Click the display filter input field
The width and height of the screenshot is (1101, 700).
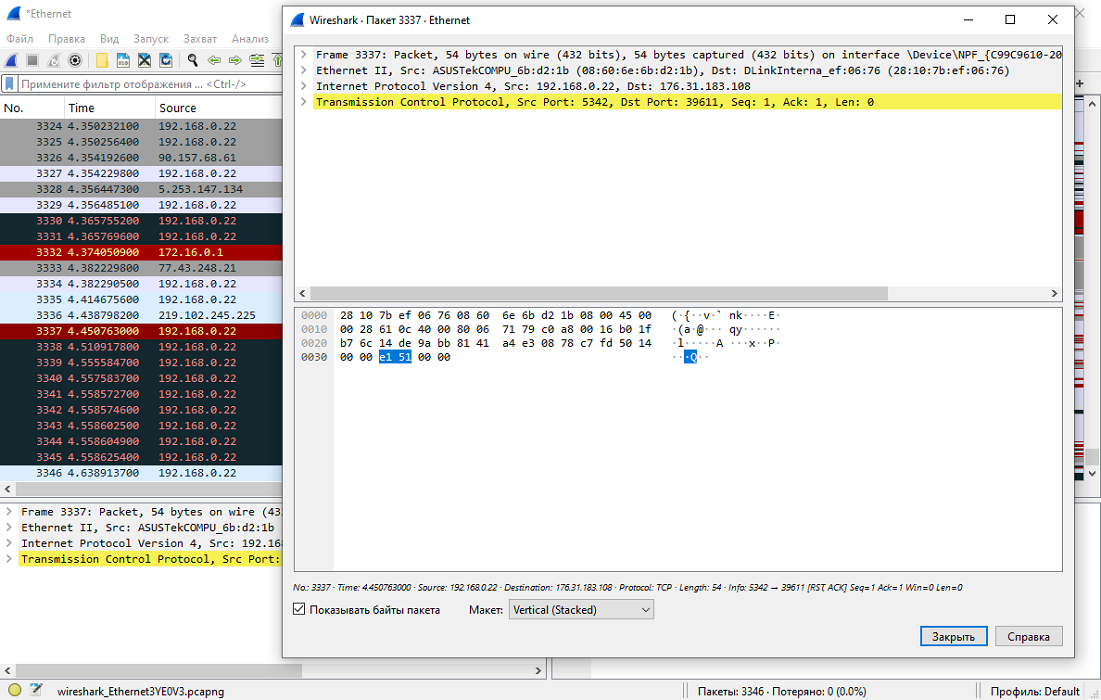151,84
